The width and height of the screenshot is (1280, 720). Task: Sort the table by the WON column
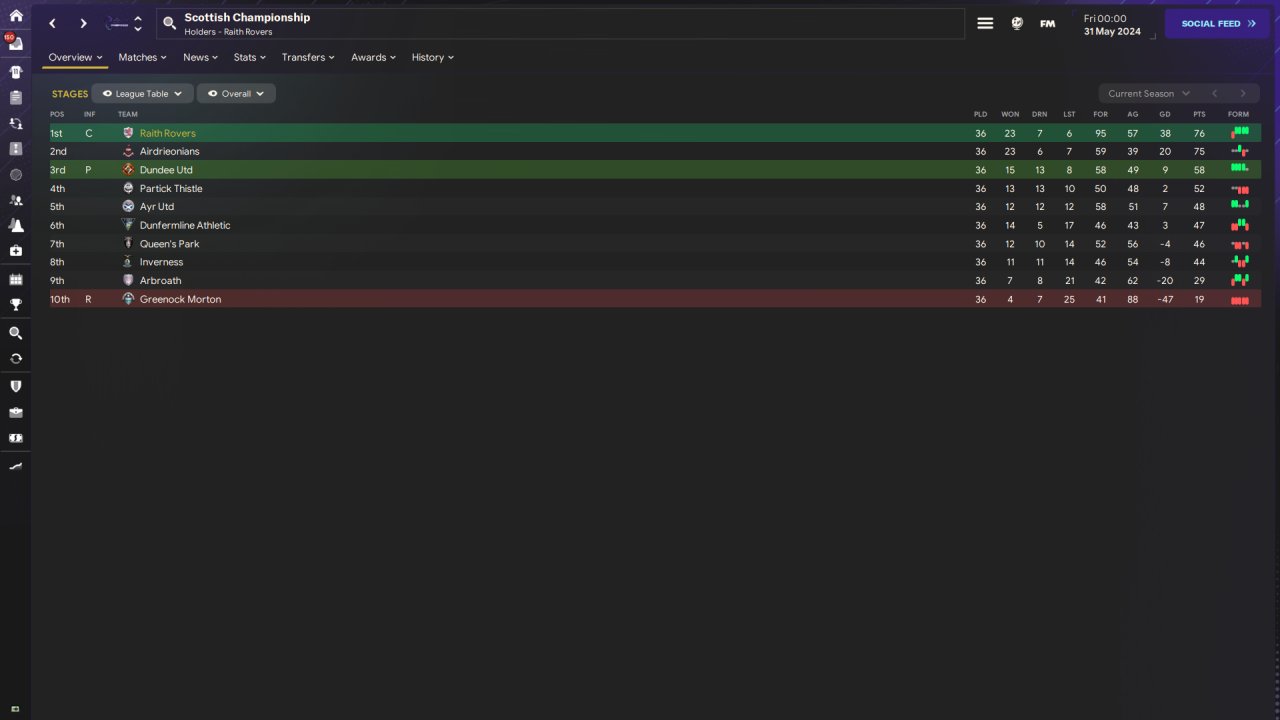[x=1010, y=114]
